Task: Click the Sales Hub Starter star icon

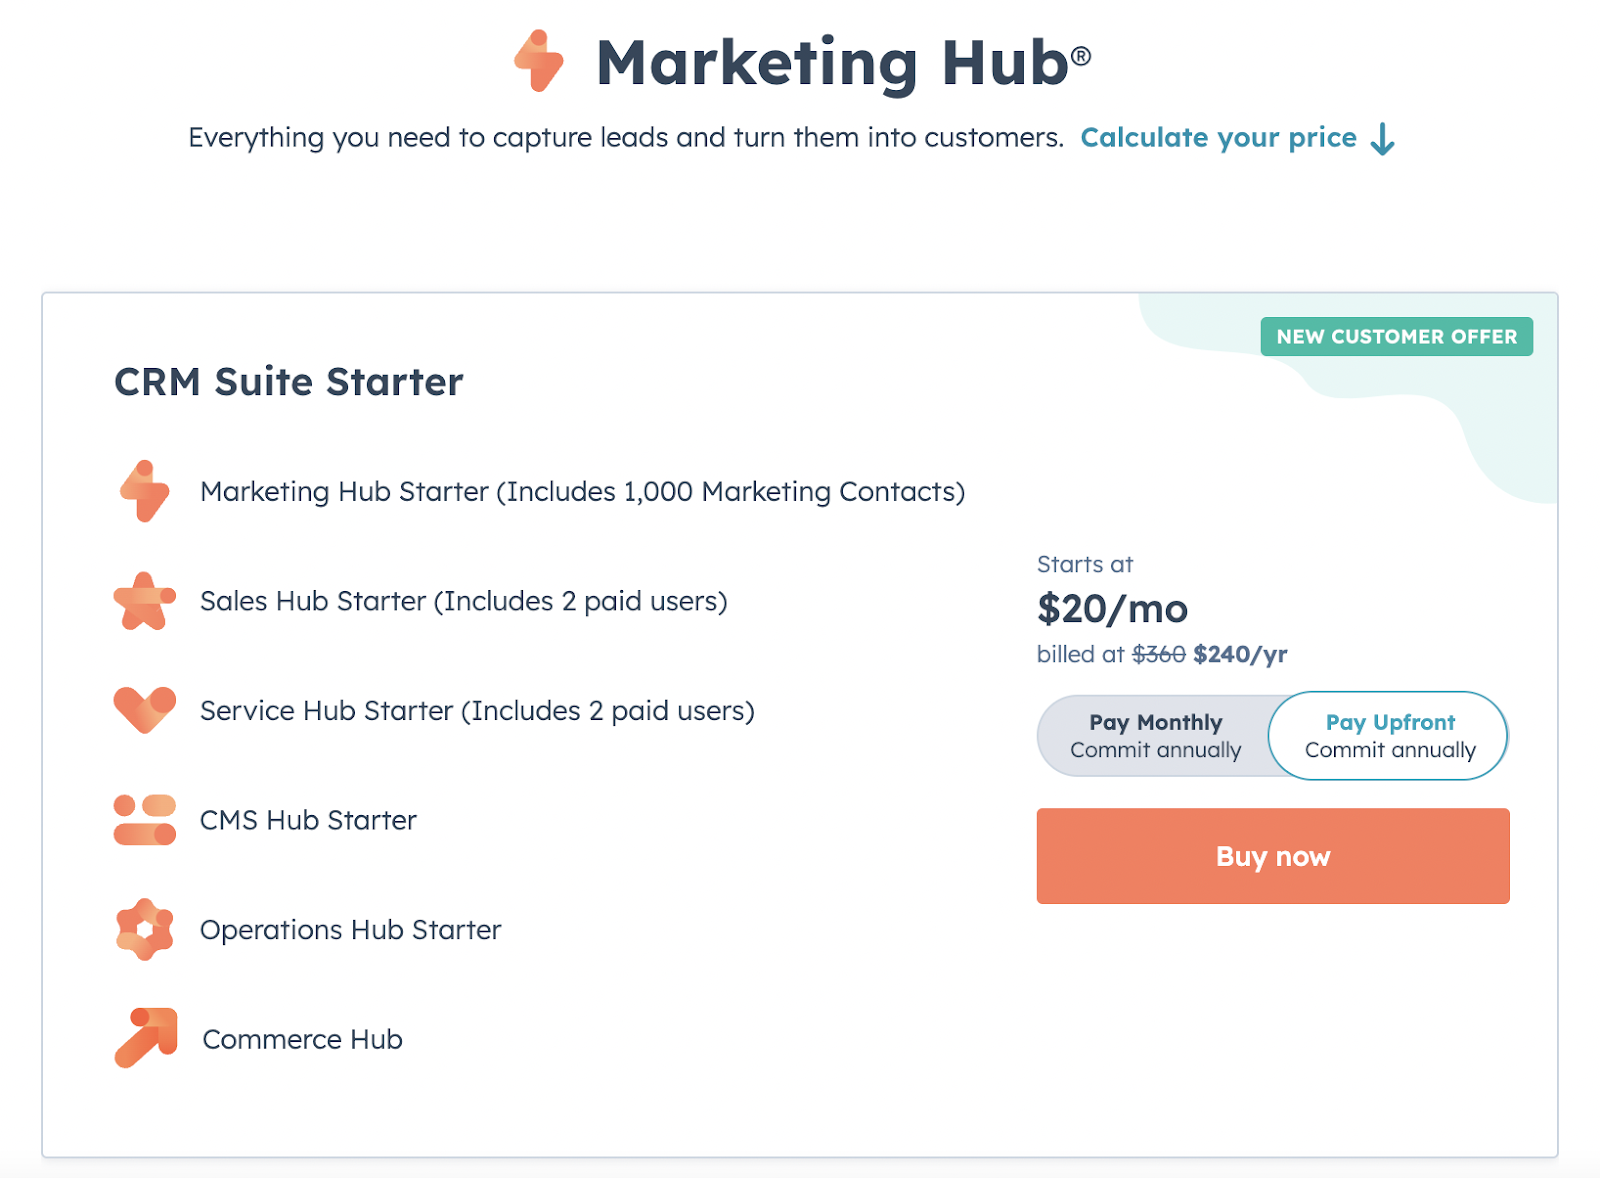Action: (144, 601)
